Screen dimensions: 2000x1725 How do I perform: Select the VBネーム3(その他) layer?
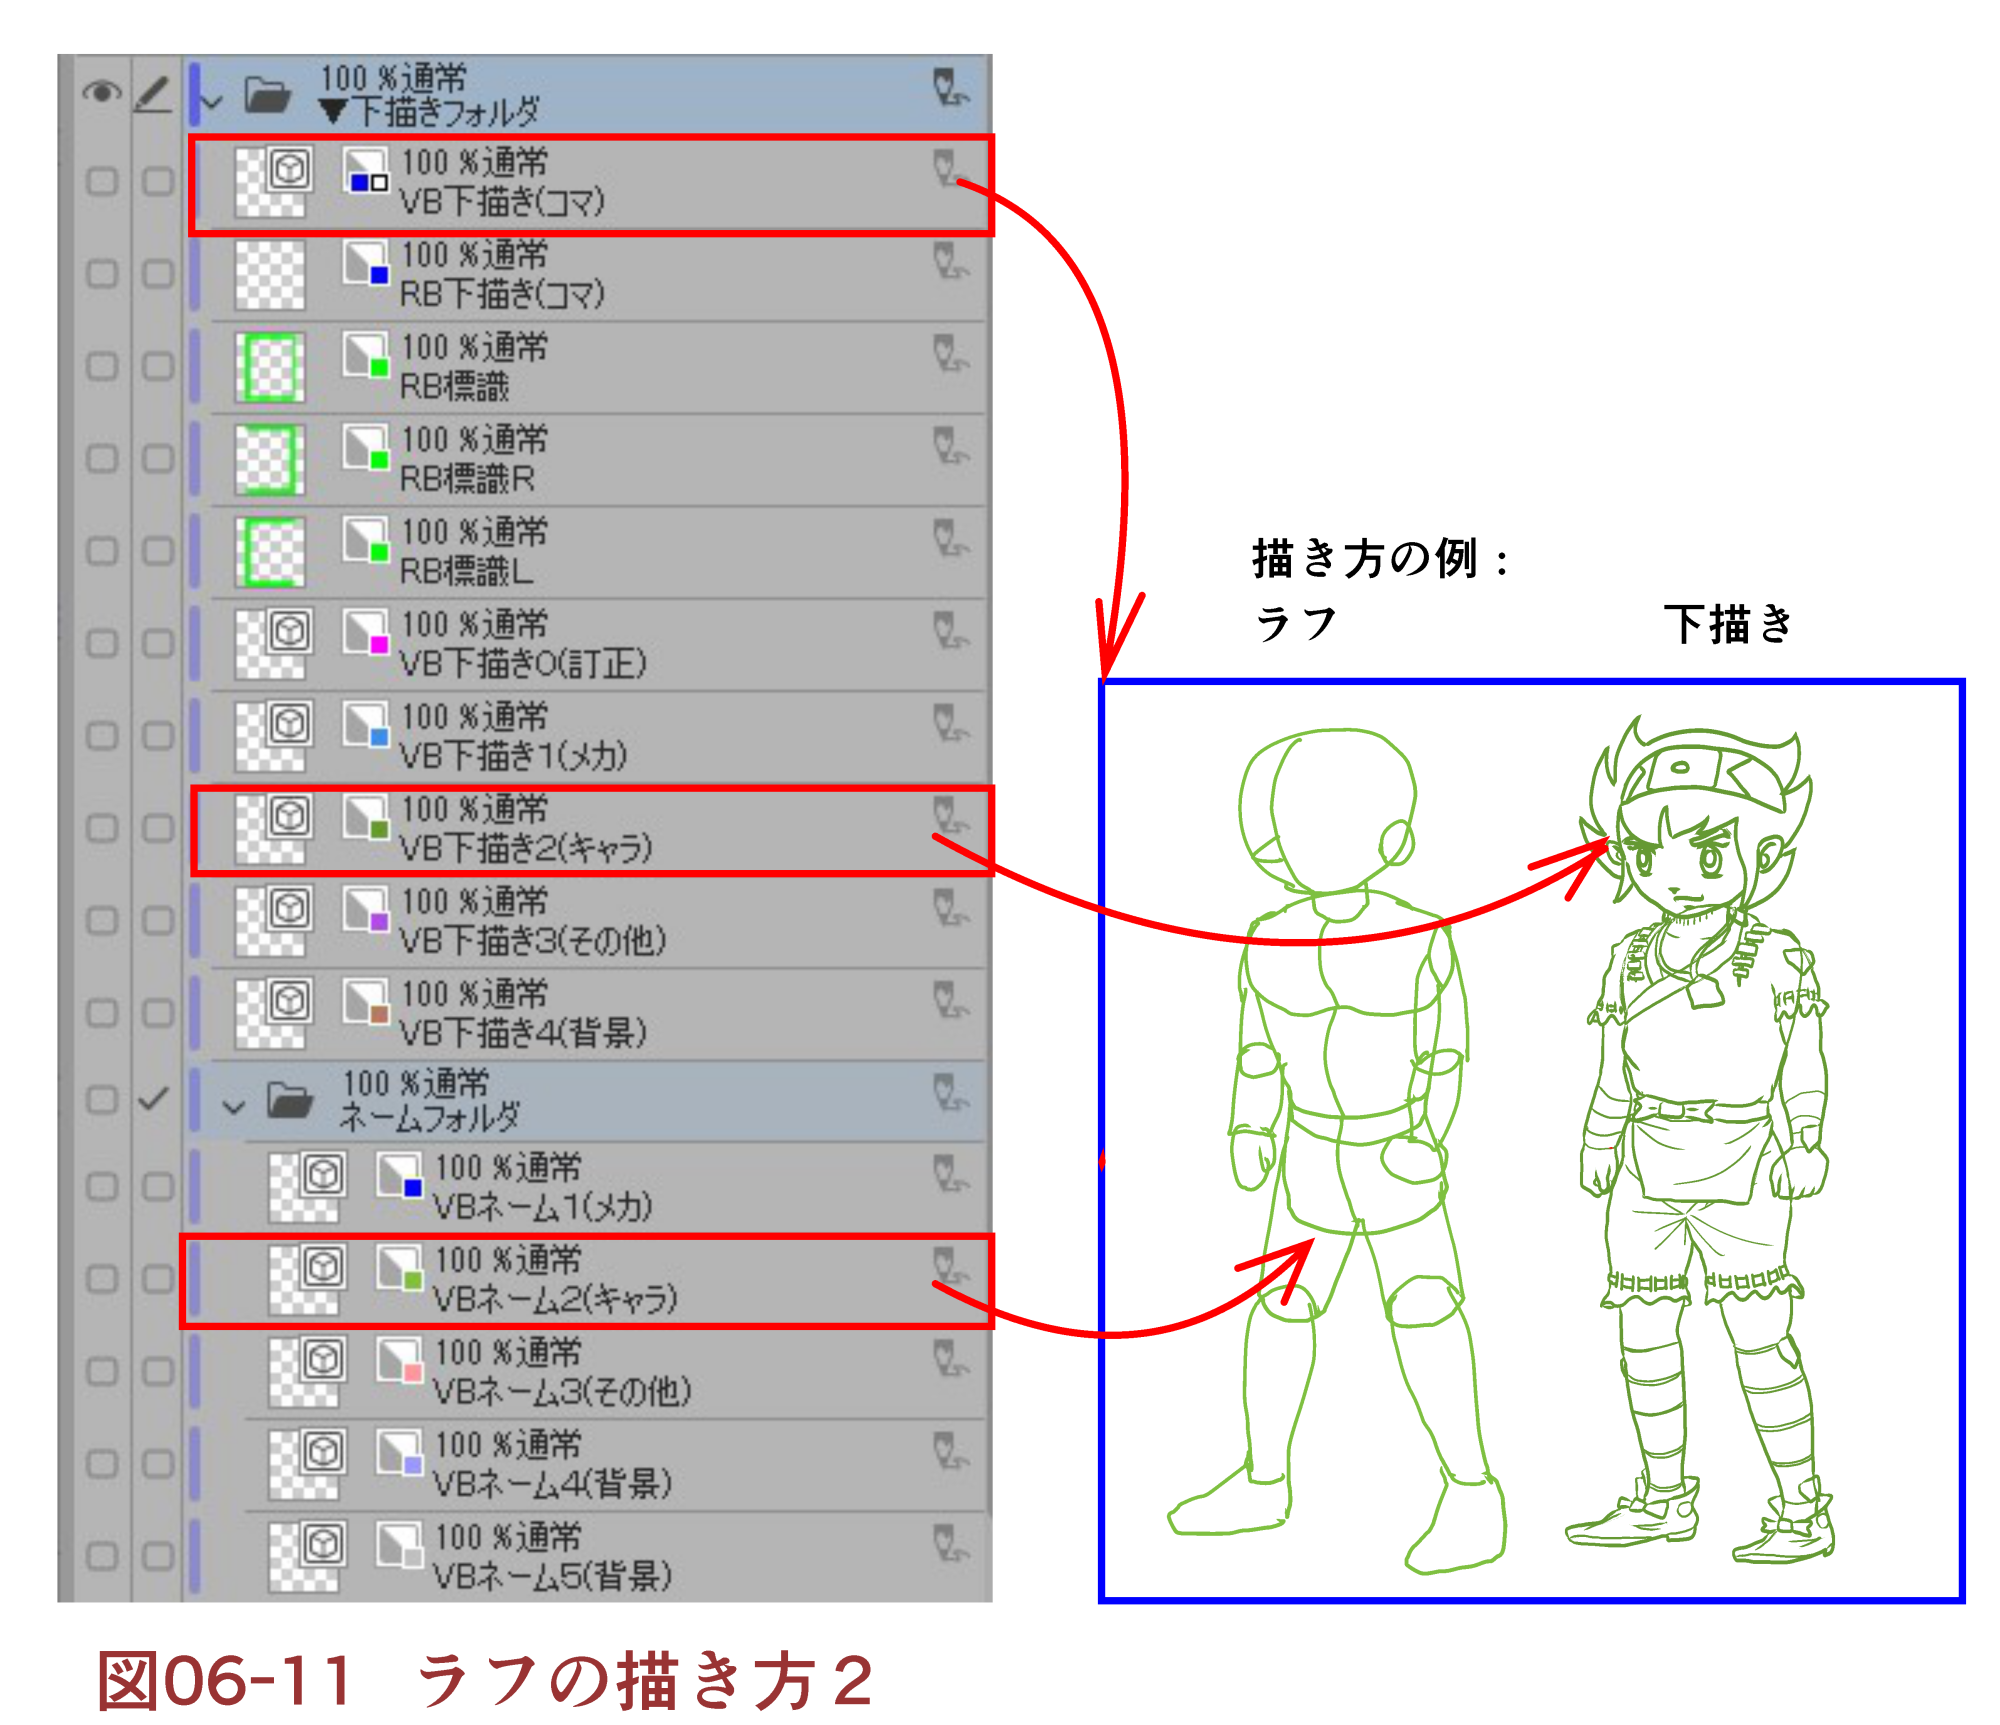tap(560, 1391)
